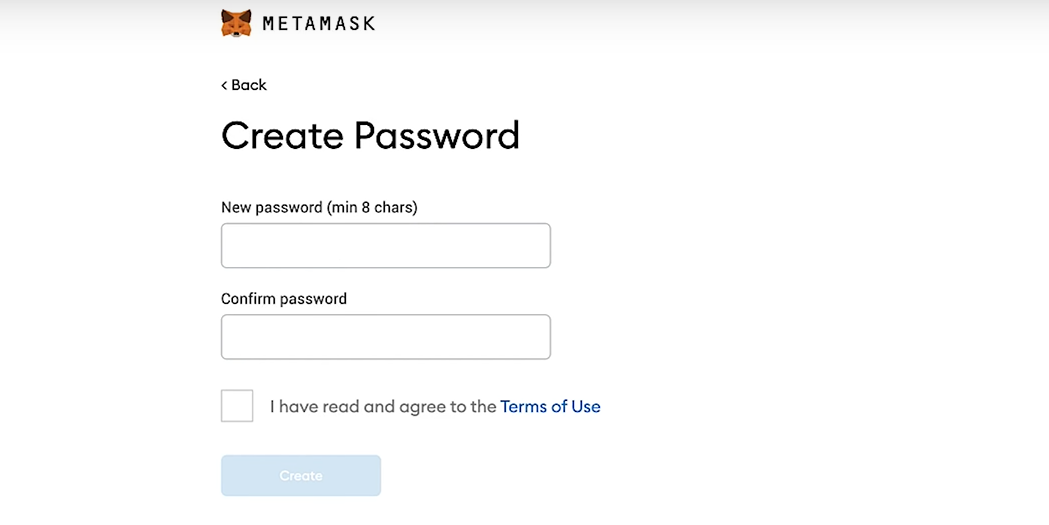
Task: Click the word 'agree' beside the checkbox
Action: coord(423,408)
